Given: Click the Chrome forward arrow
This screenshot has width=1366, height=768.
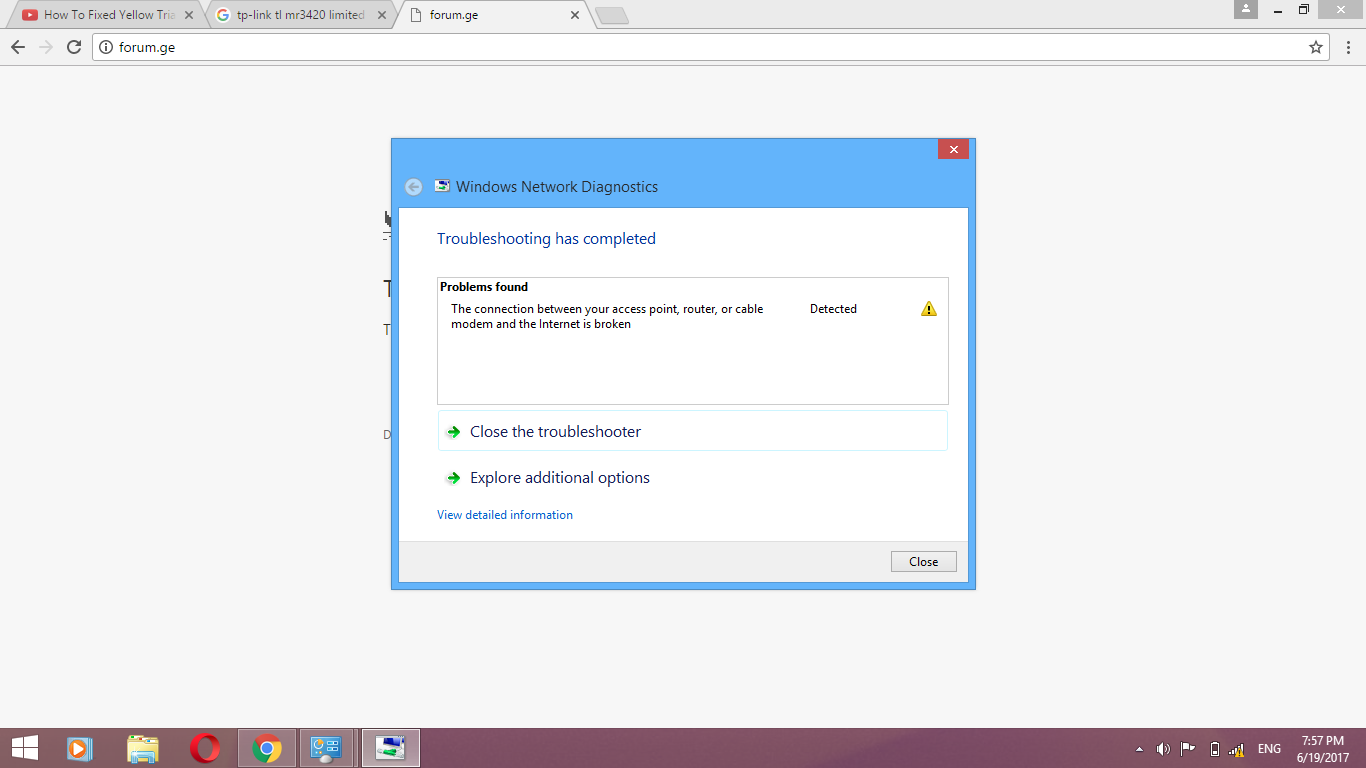Looking at the screenshot, I should 45,47.
